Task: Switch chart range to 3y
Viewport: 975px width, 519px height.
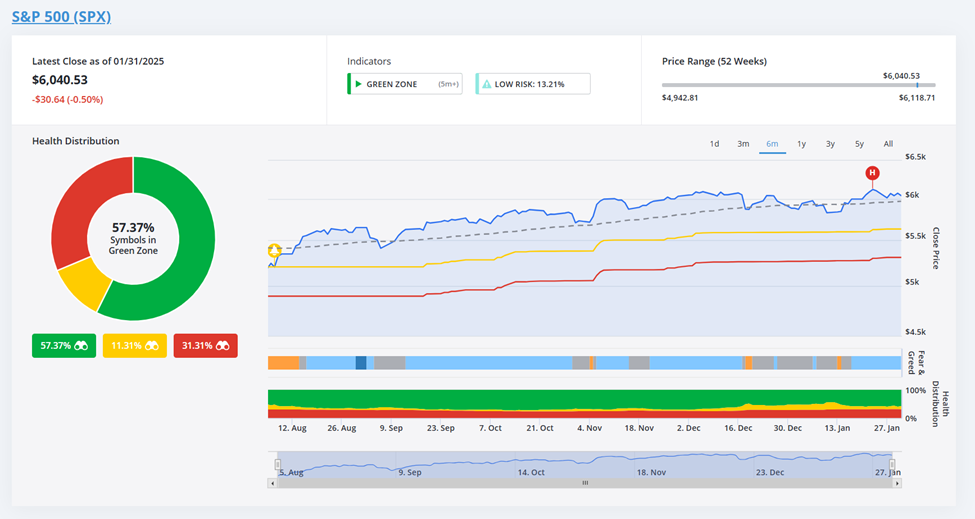Action: 830,144
